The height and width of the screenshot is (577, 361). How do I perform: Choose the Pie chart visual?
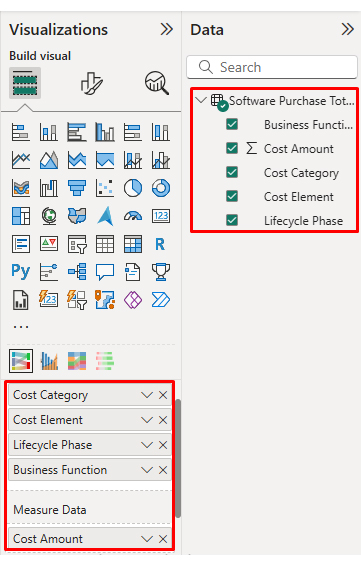[133, 188]
